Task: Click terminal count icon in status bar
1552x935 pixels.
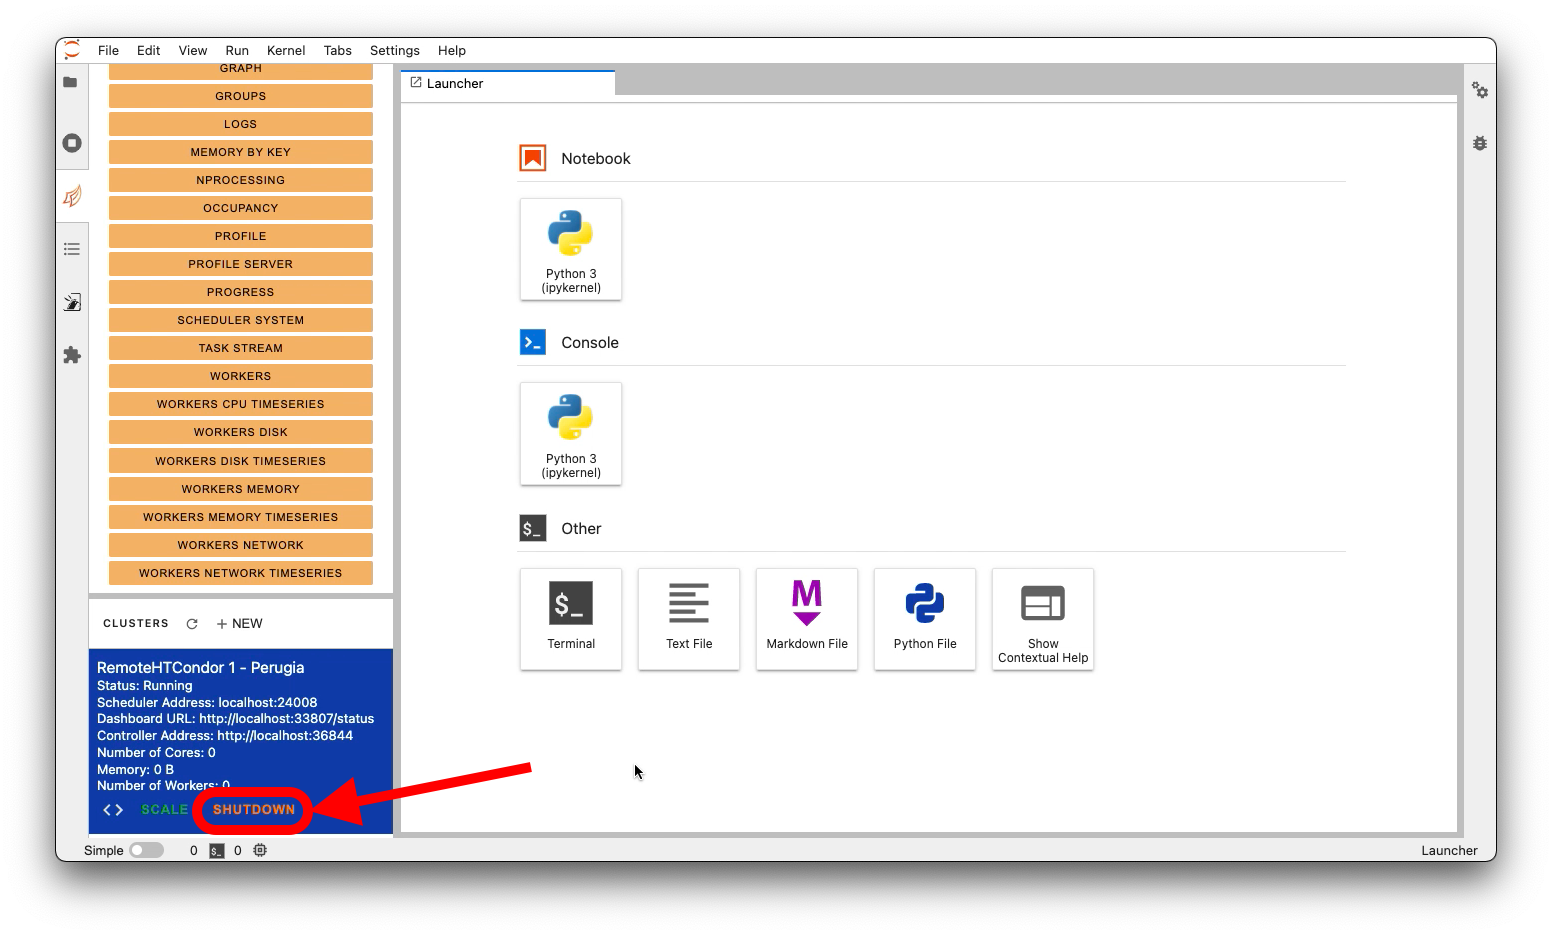Action: coord(217,851)
